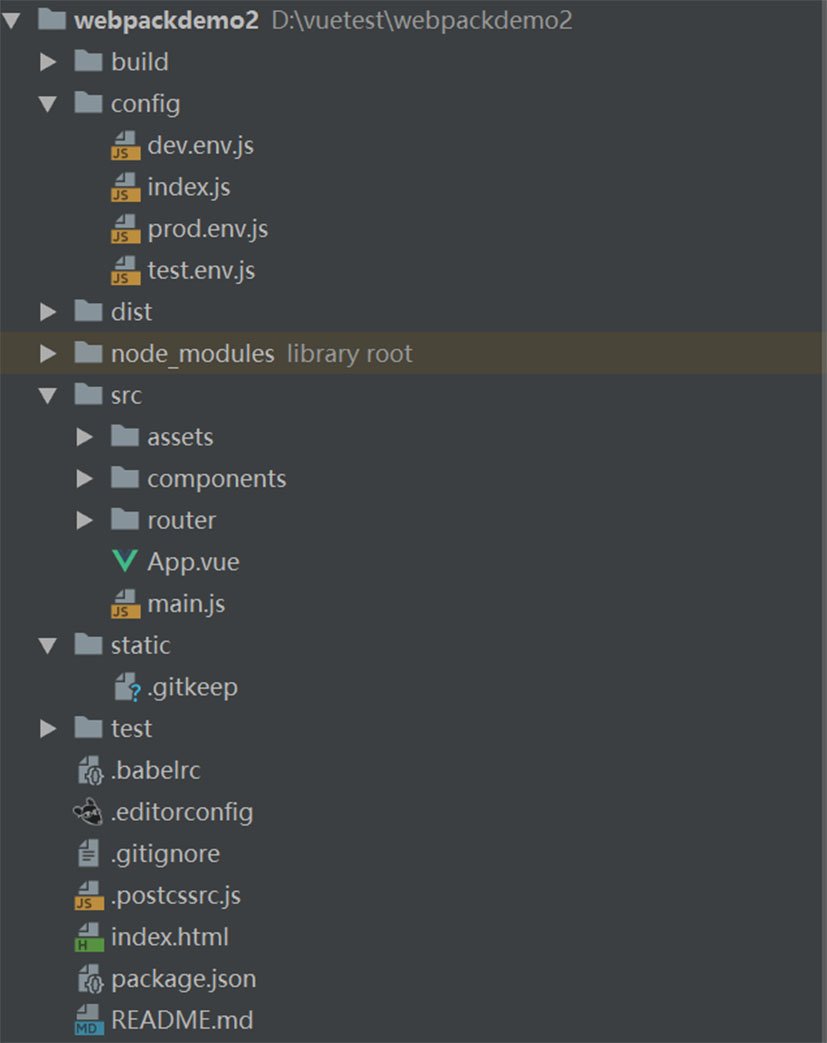This screenshot has height=1043, width=827.
Task: Click the .babelrc config file icon
Action: coord(90,770)
